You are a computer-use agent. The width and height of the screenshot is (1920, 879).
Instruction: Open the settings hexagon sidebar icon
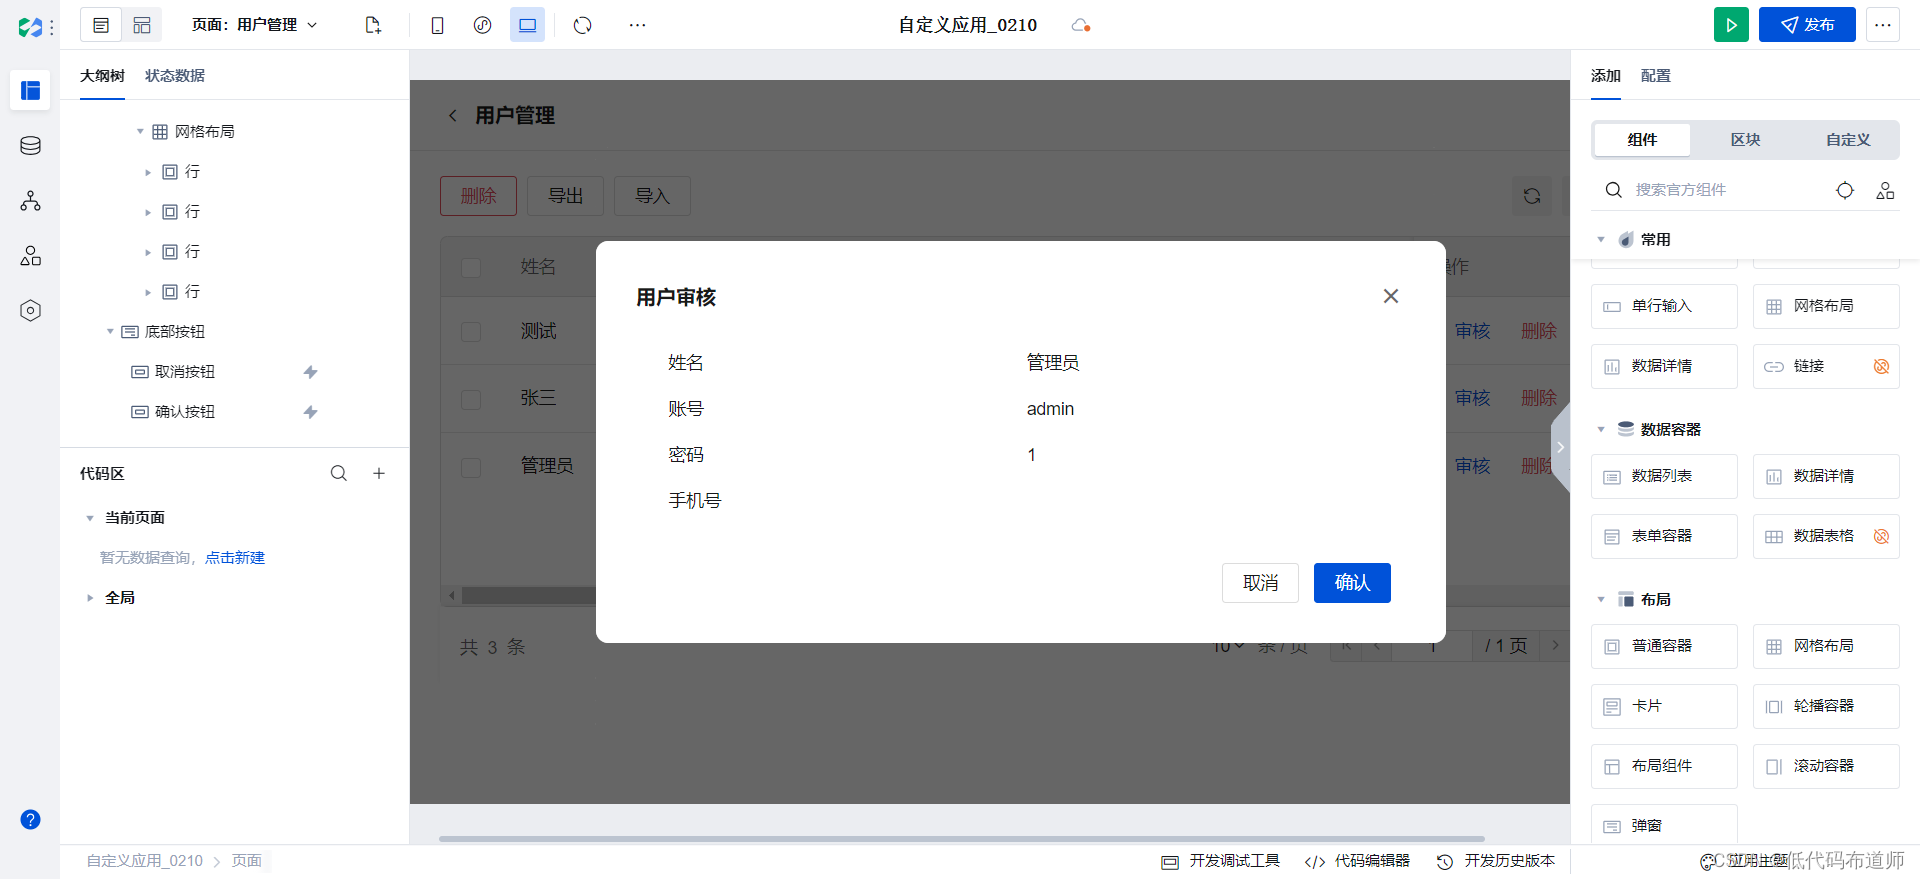(x=30, y=311)
